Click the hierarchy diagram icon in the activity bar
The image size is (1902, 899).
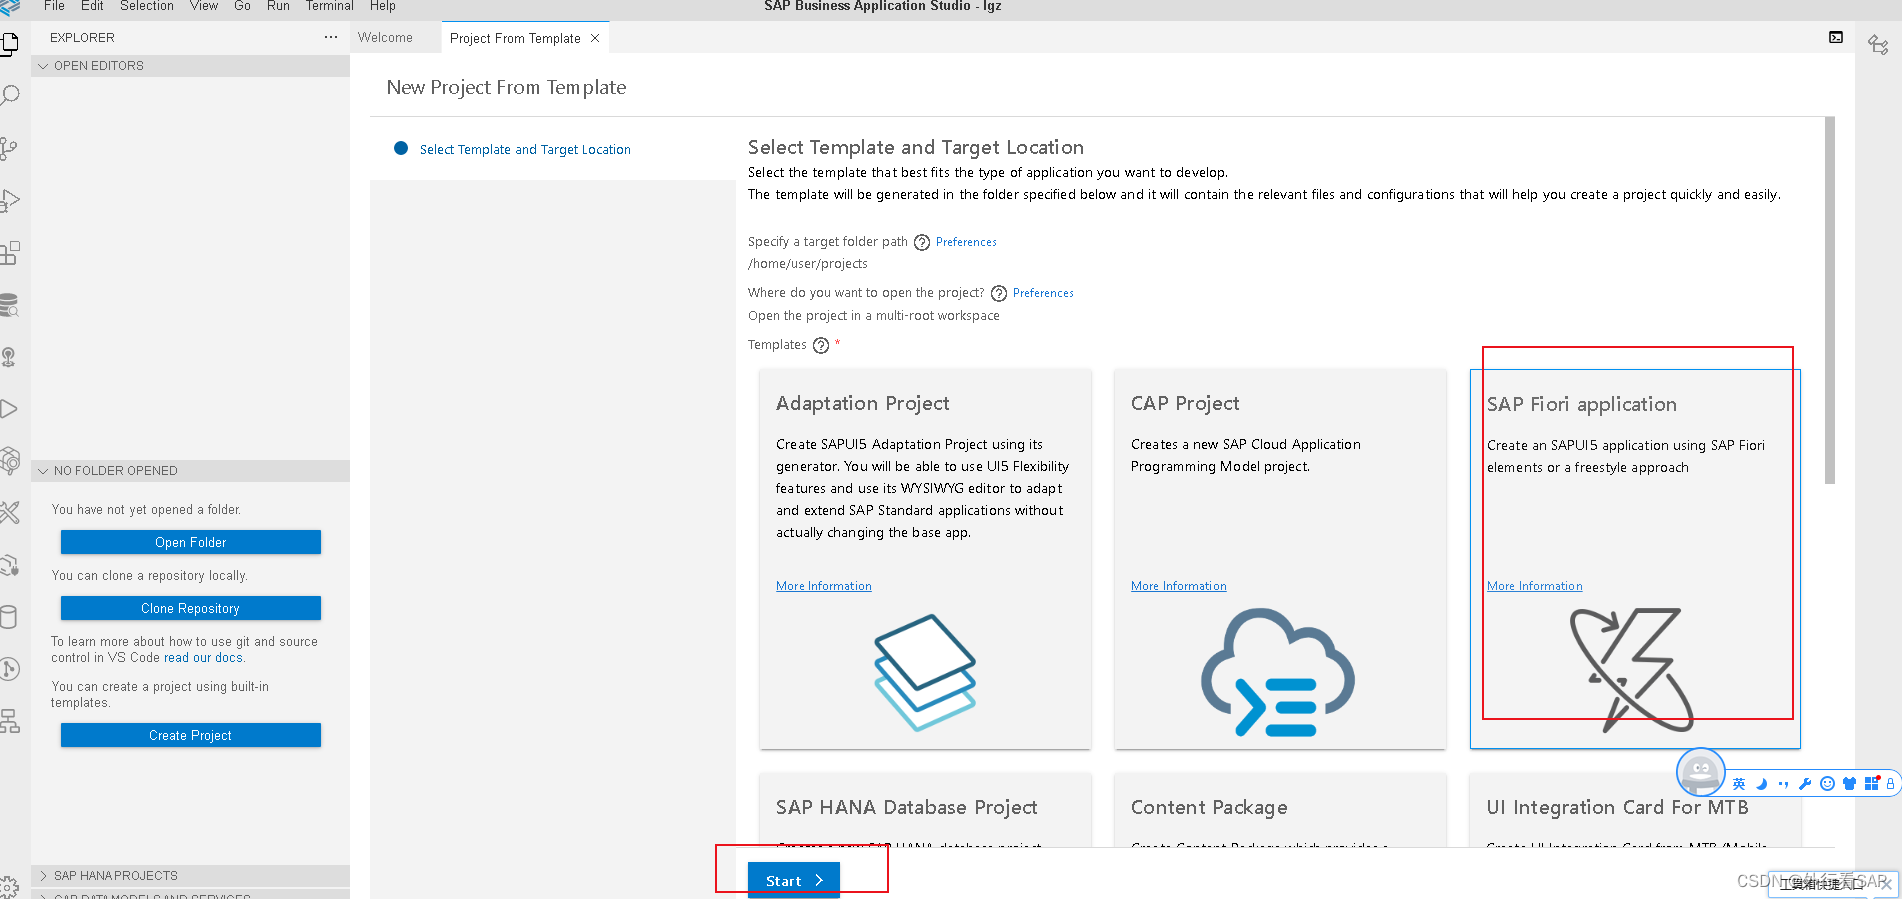10,721
